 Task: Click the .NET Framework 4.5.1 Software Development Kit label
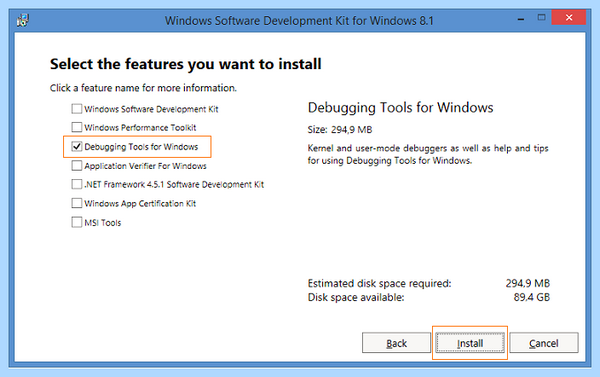[x=174, y=184]
